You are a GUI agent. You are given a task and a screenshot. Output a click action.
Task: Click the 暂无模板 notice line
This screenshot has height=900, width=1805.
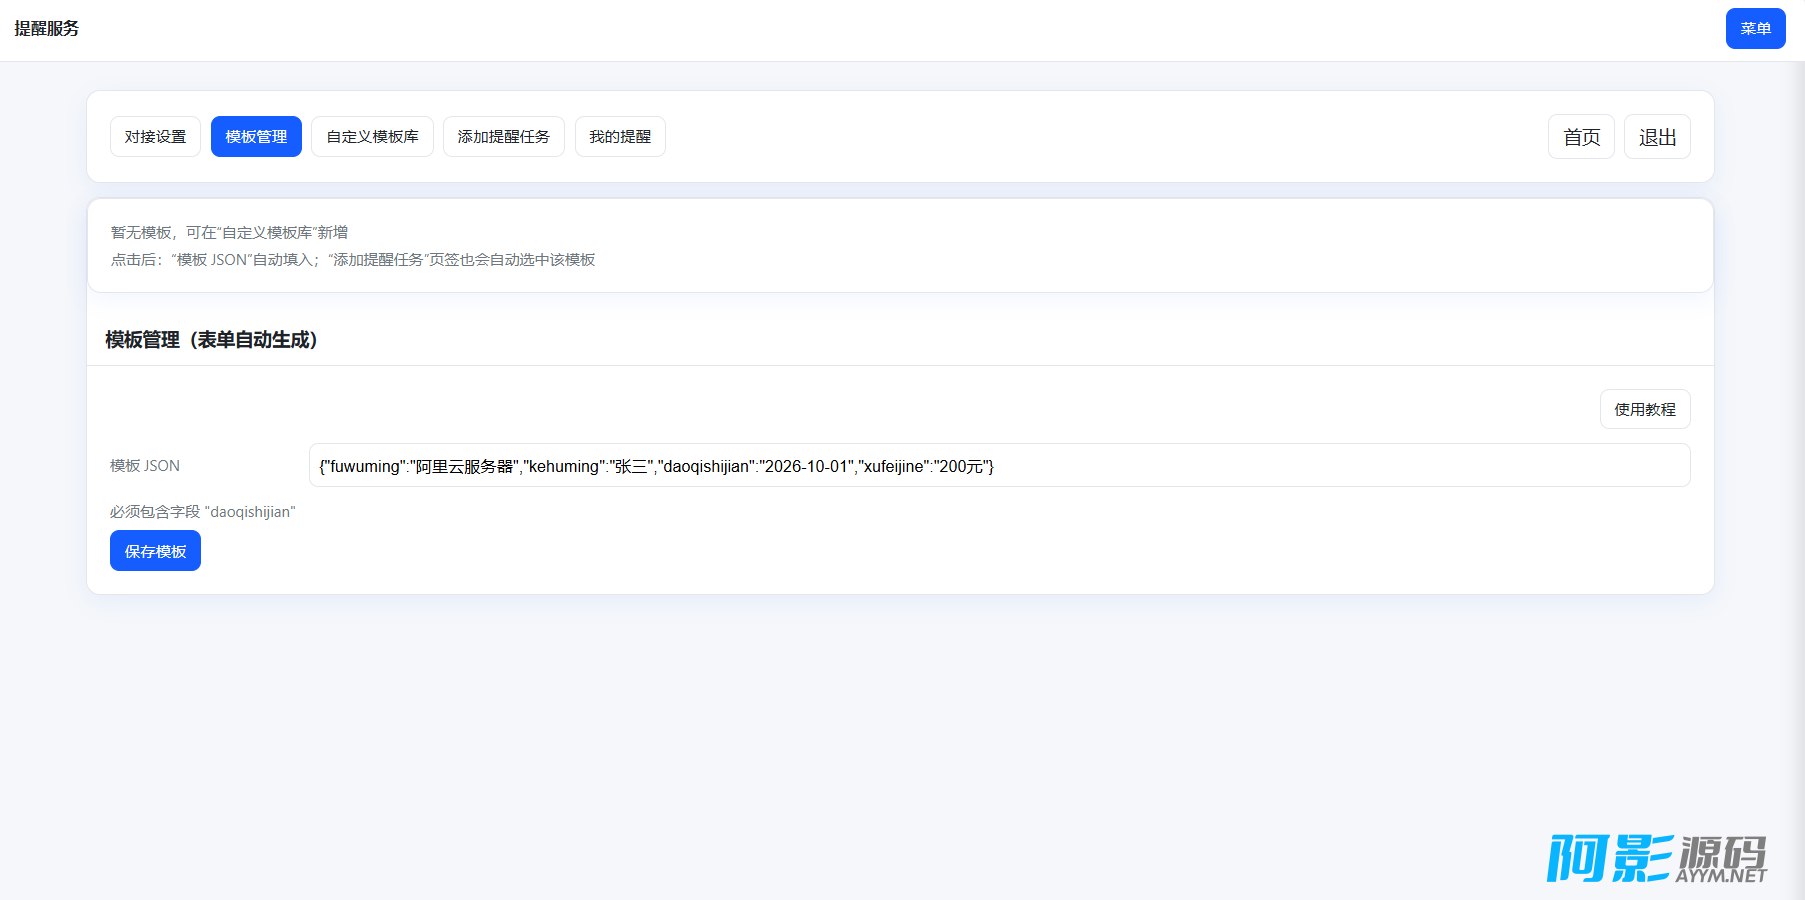point(229,233)
